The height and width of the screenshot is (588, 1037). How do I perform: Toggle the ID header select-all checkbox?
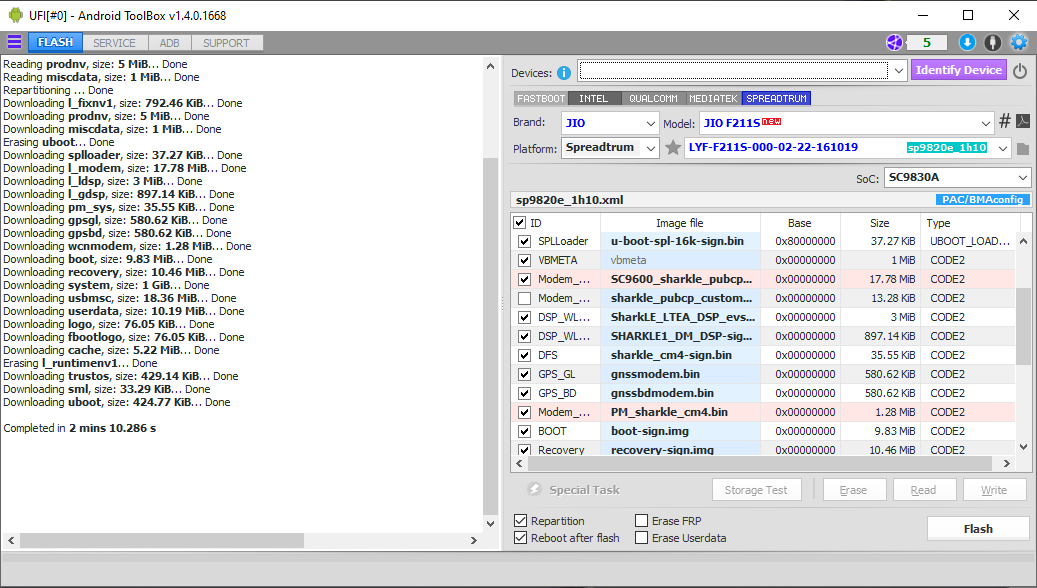tap(520, 223)
